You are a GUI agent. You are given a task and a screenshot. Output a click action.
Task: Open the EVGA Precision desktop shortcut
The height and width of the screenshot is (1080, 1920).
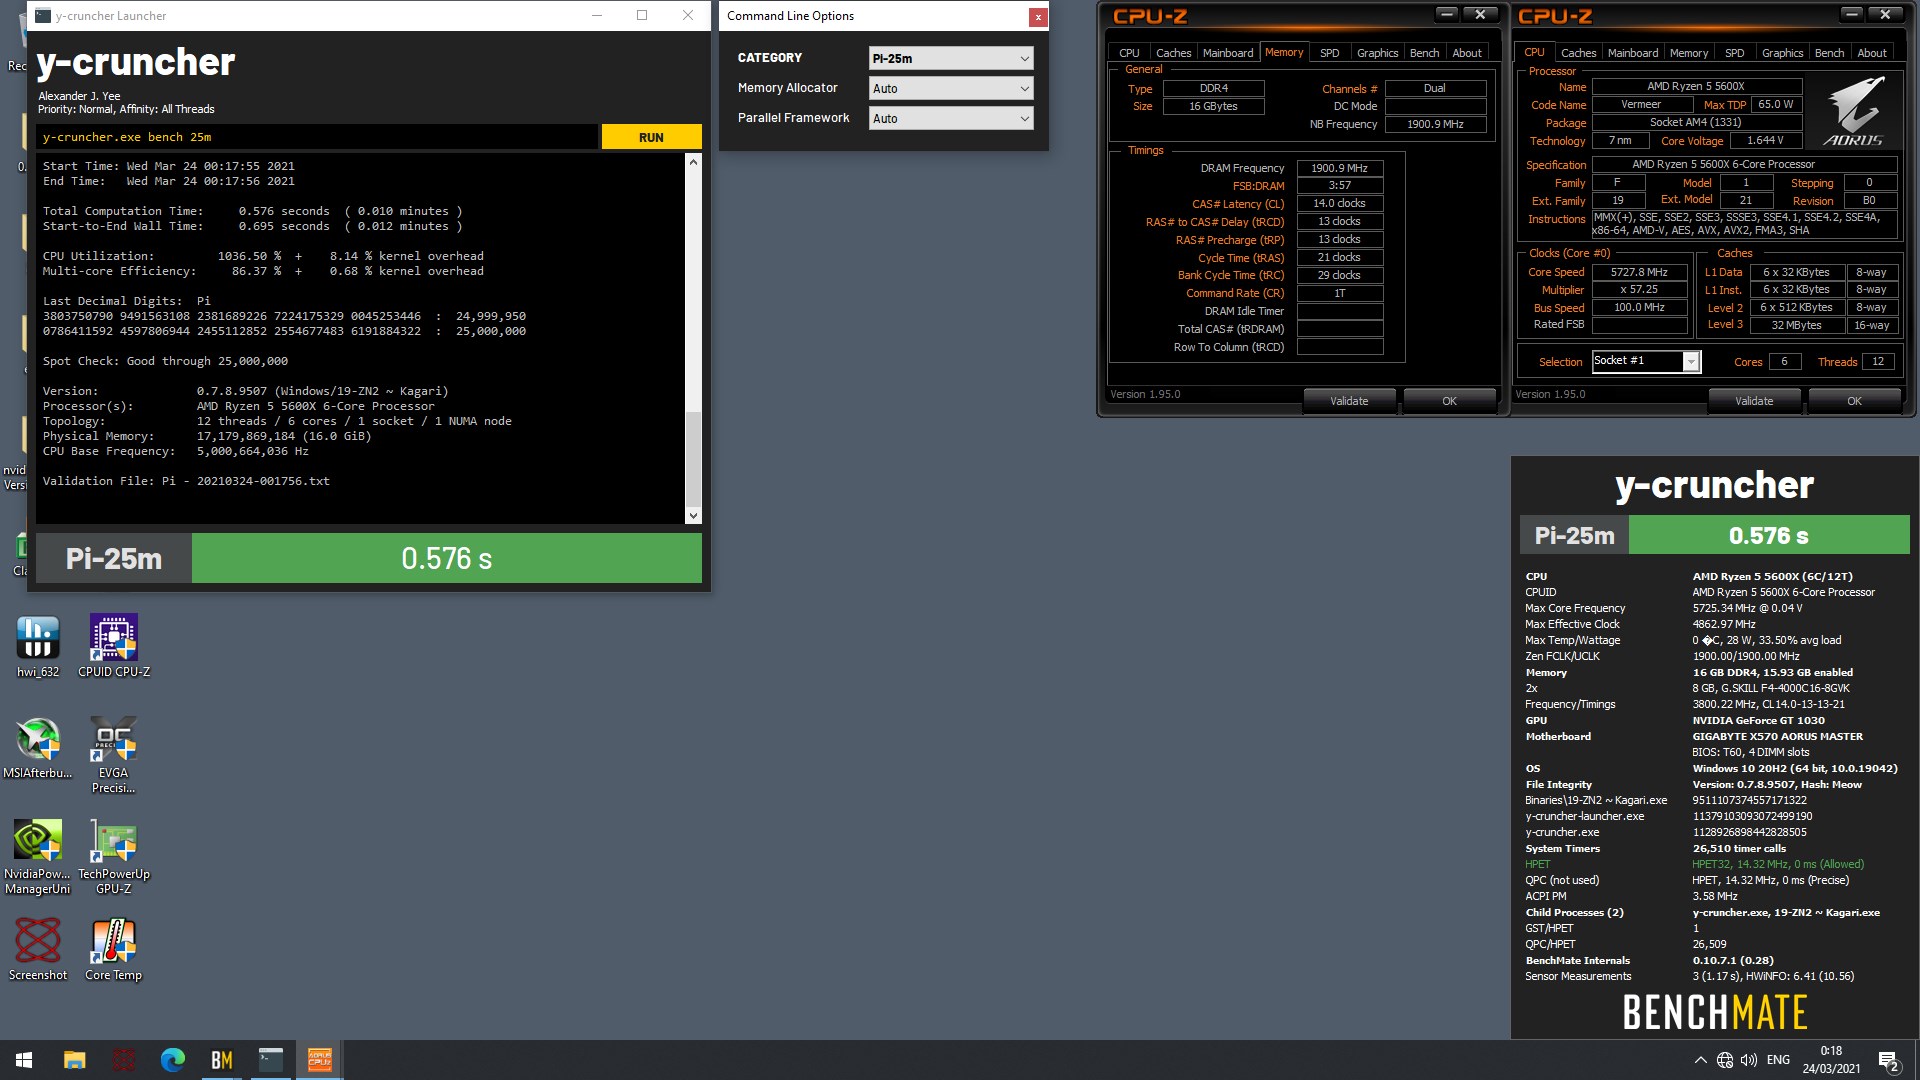(113, 754)
